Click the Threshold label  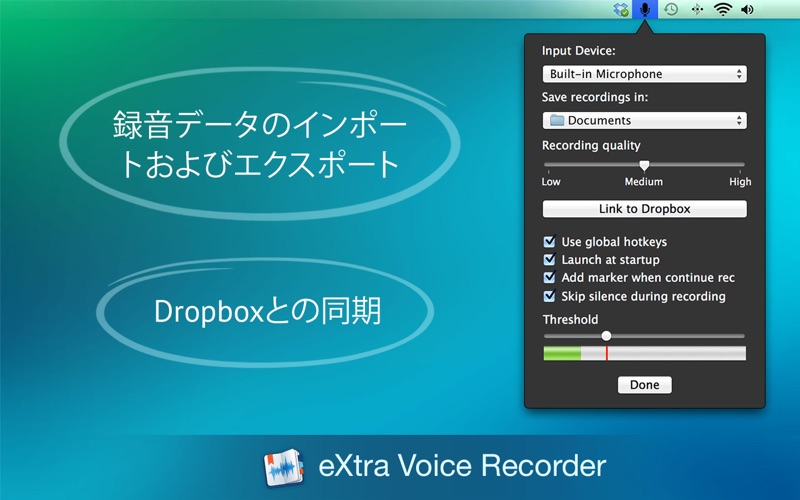pyautogui.click(x=570, y=319)
